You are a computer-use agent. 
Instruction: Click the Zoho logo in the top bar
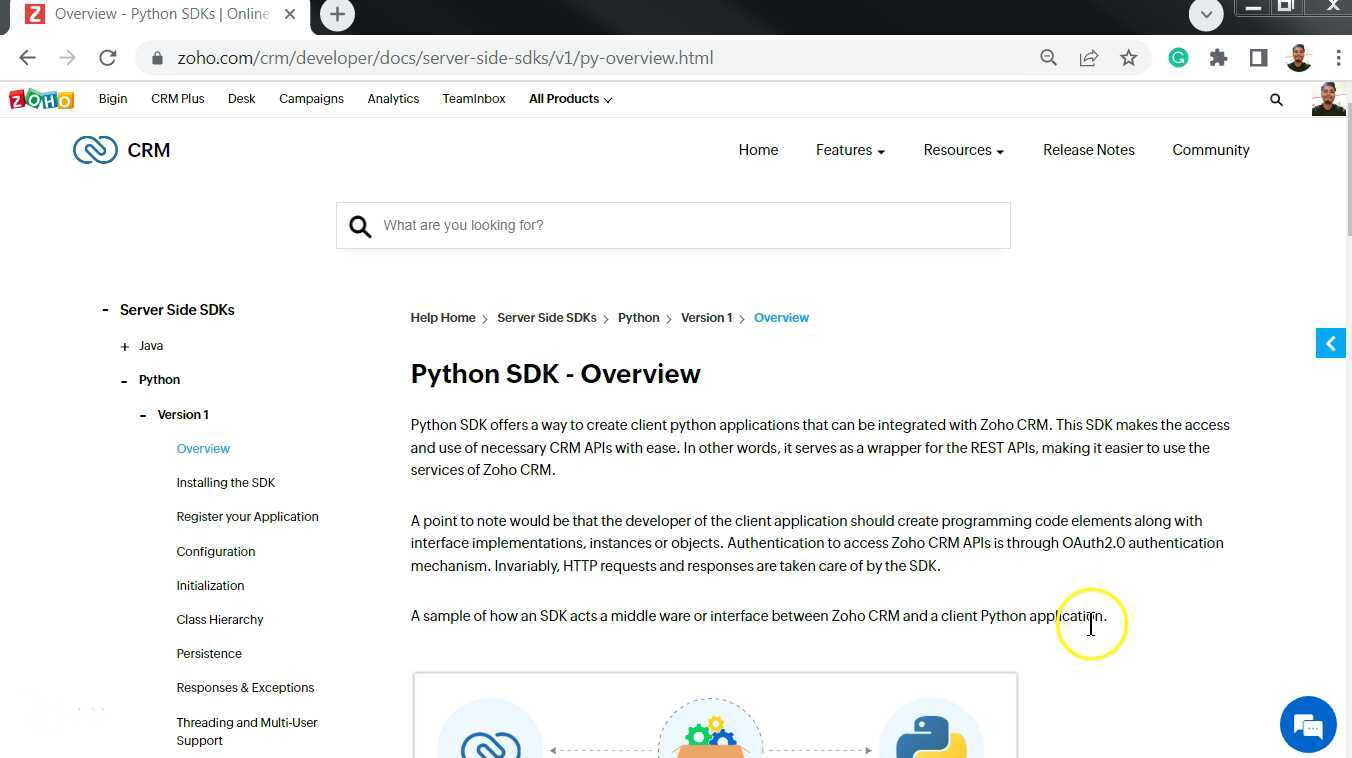pyautogui.click(x=40, y=98)
